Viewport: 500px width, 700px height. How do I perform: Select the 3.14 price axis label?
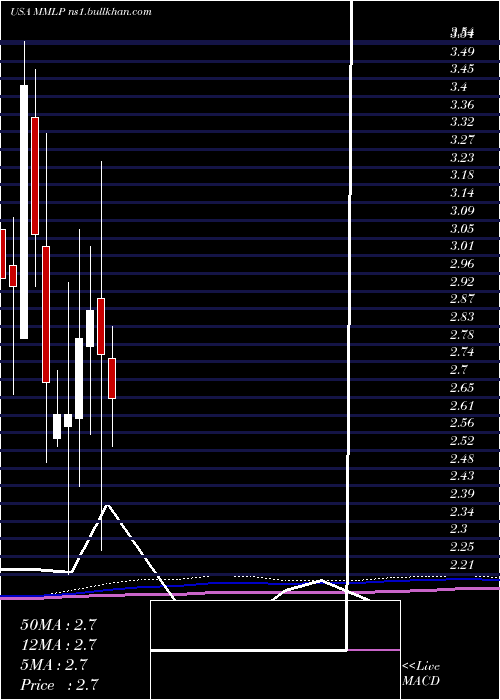click(462, 193)
